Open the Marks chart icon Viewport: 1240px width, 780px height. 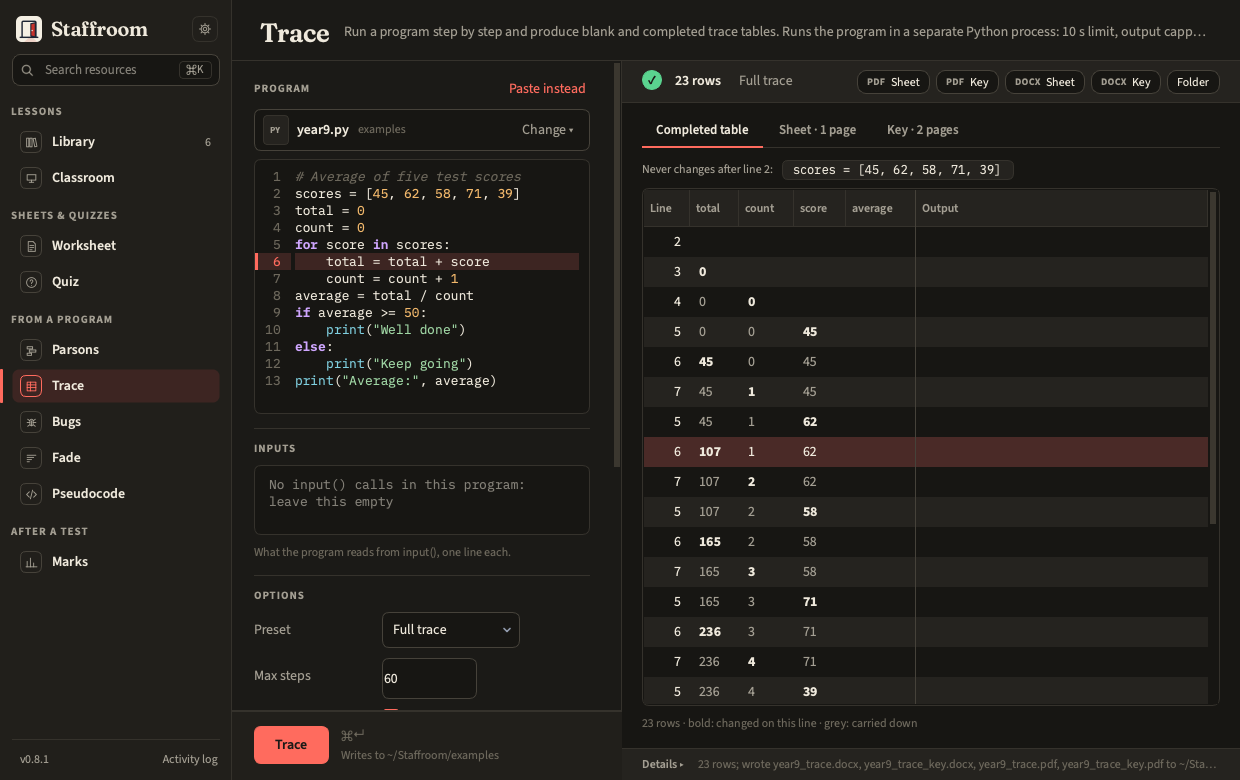(32, 562)
